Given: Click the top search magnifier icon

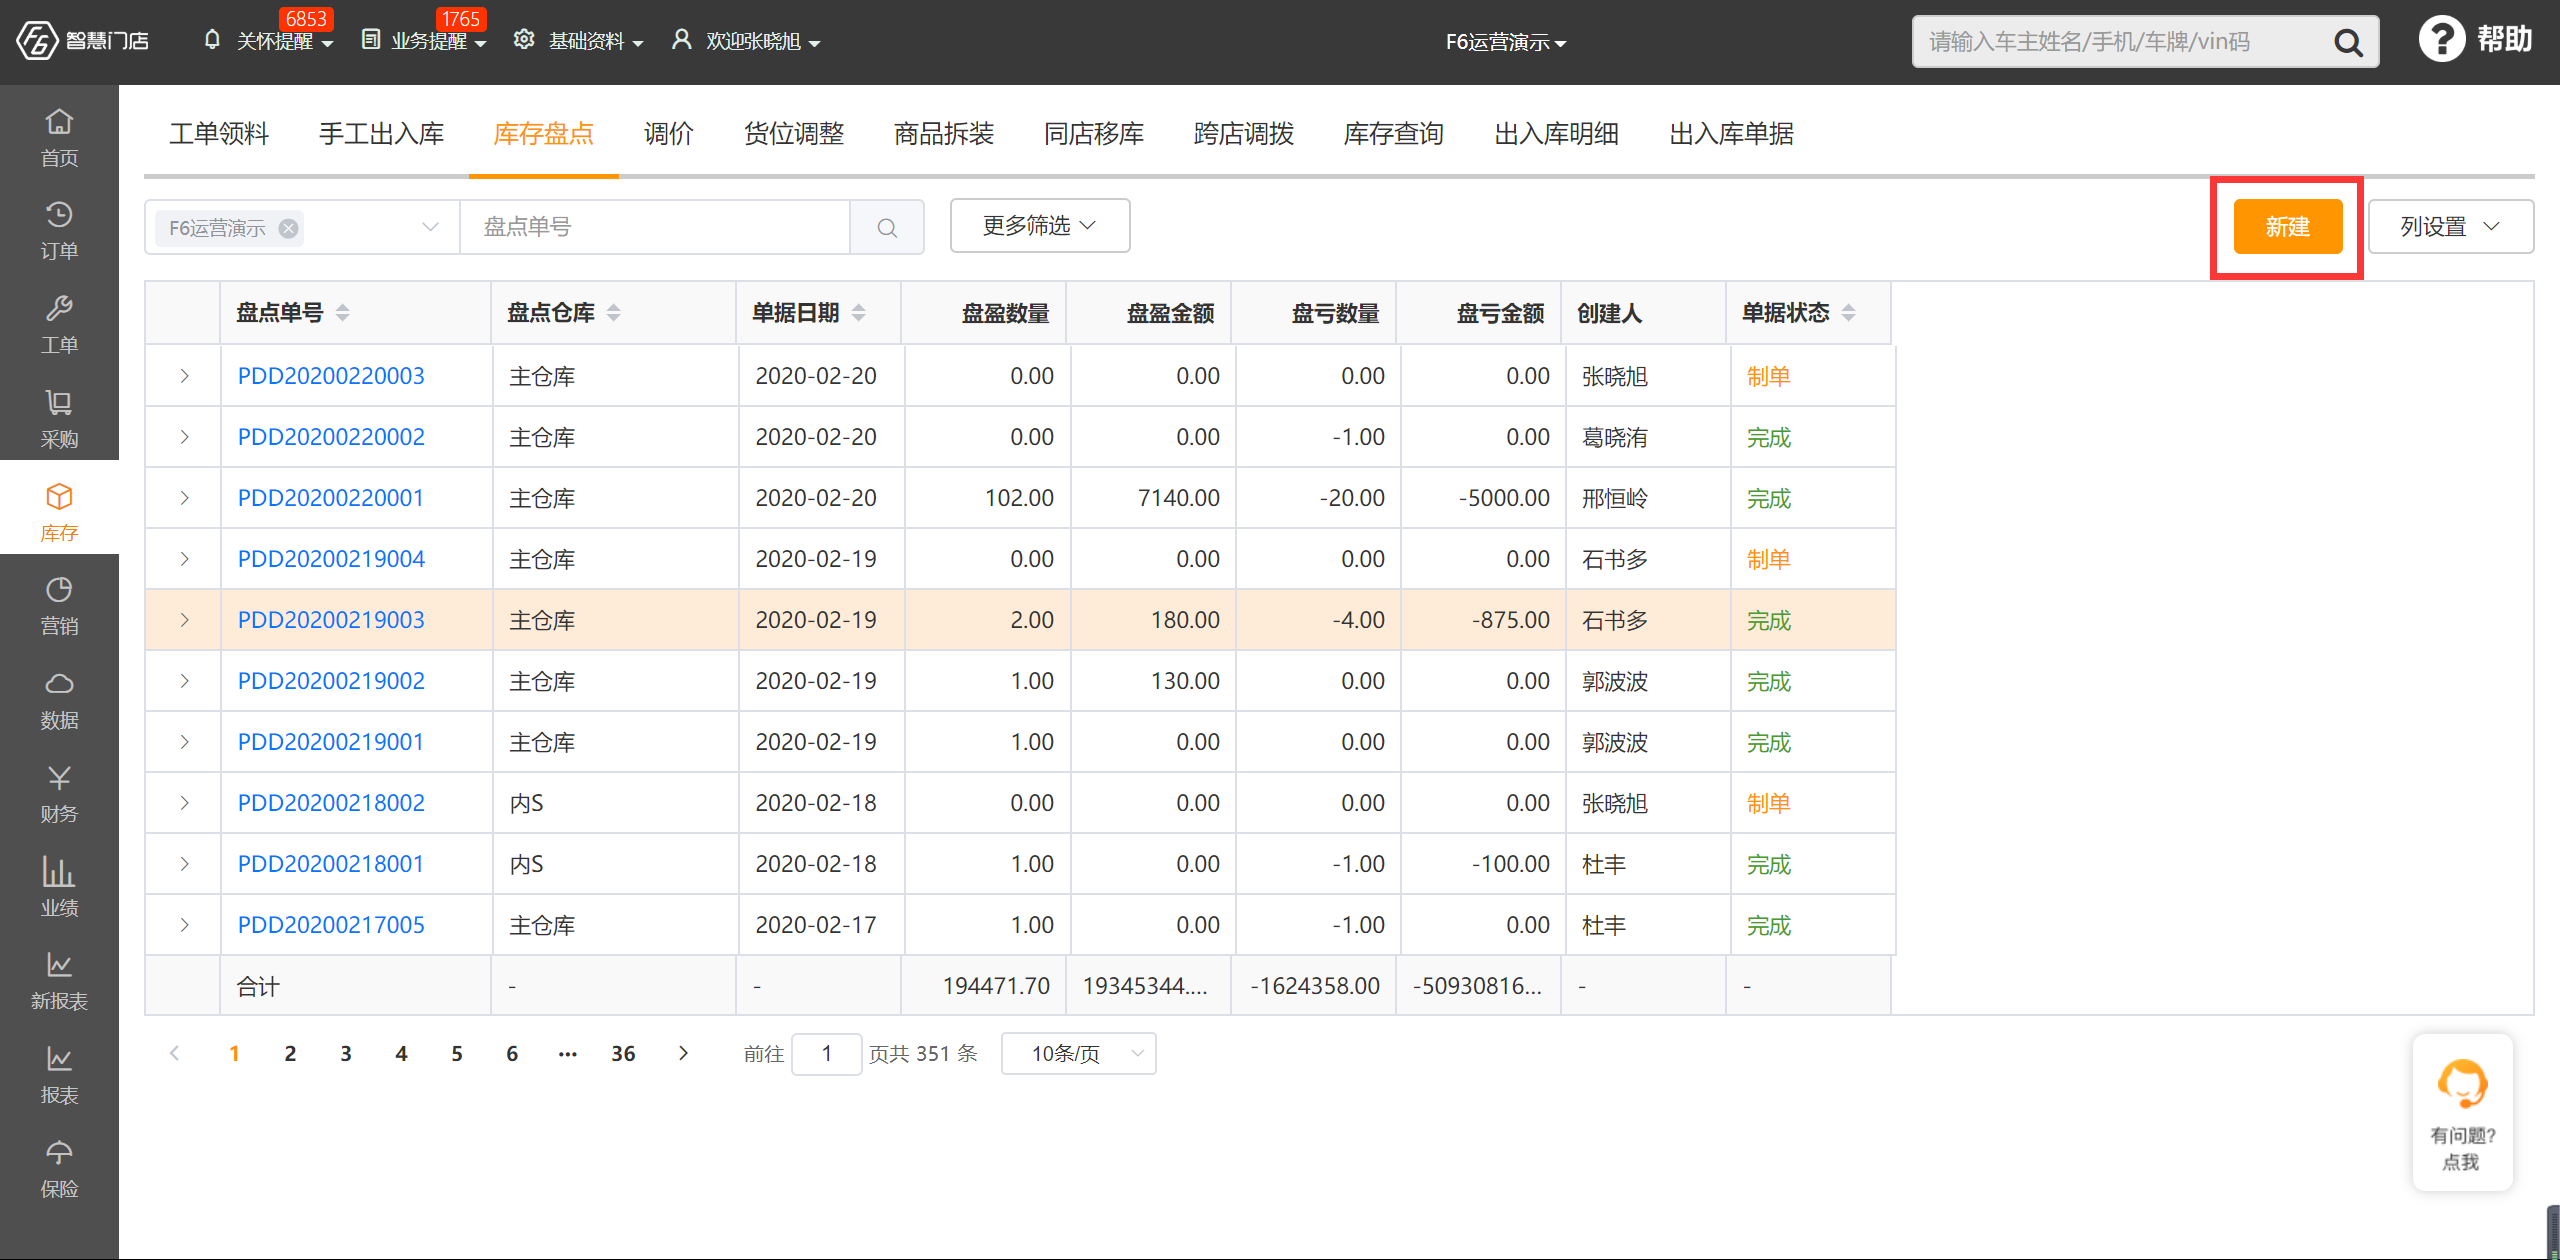Looking at the screenshot, I should click(x=2347, y=42).
